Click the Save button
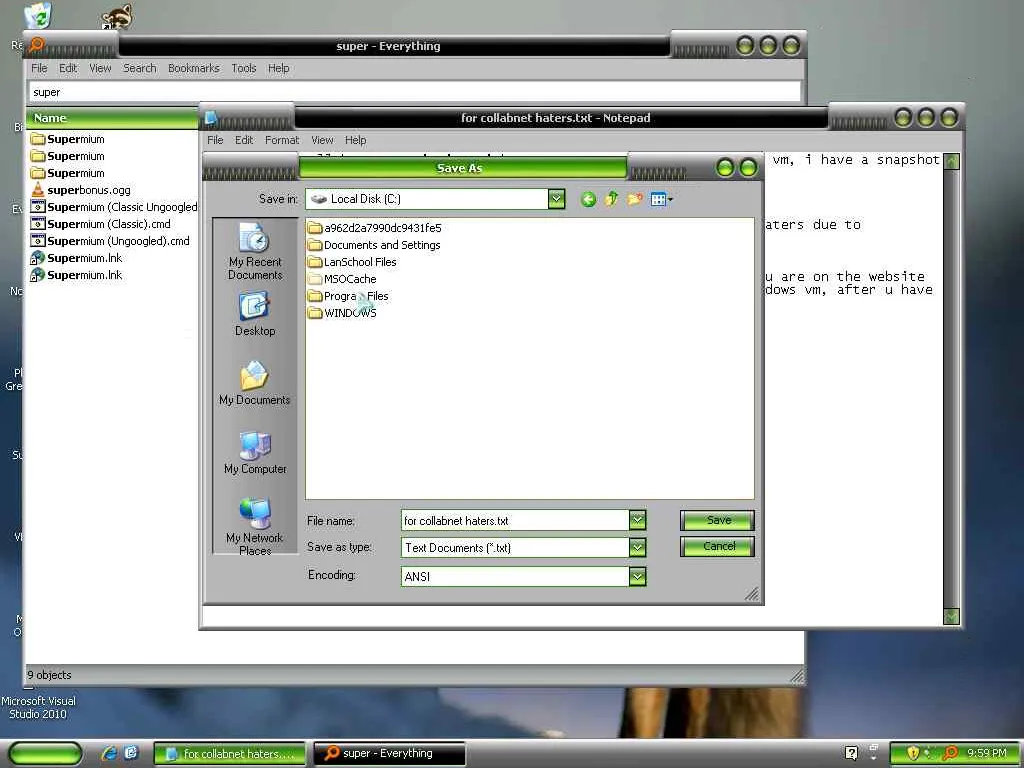1024x768 pixels. (717, 520)
